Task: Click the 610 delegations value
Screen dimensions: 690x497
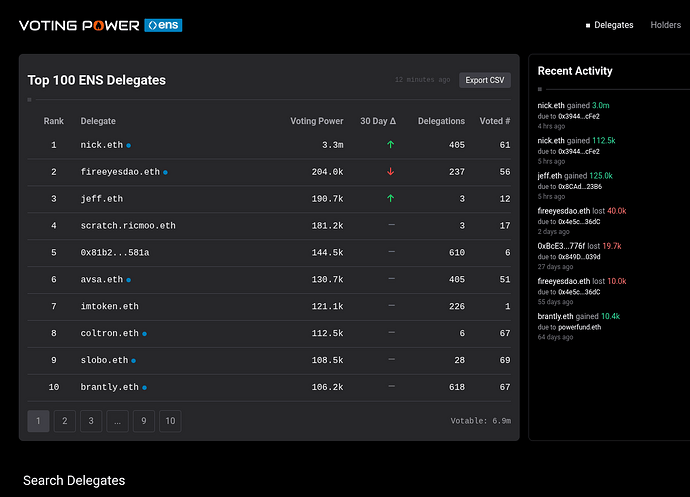Action: [x=457, y=252]
